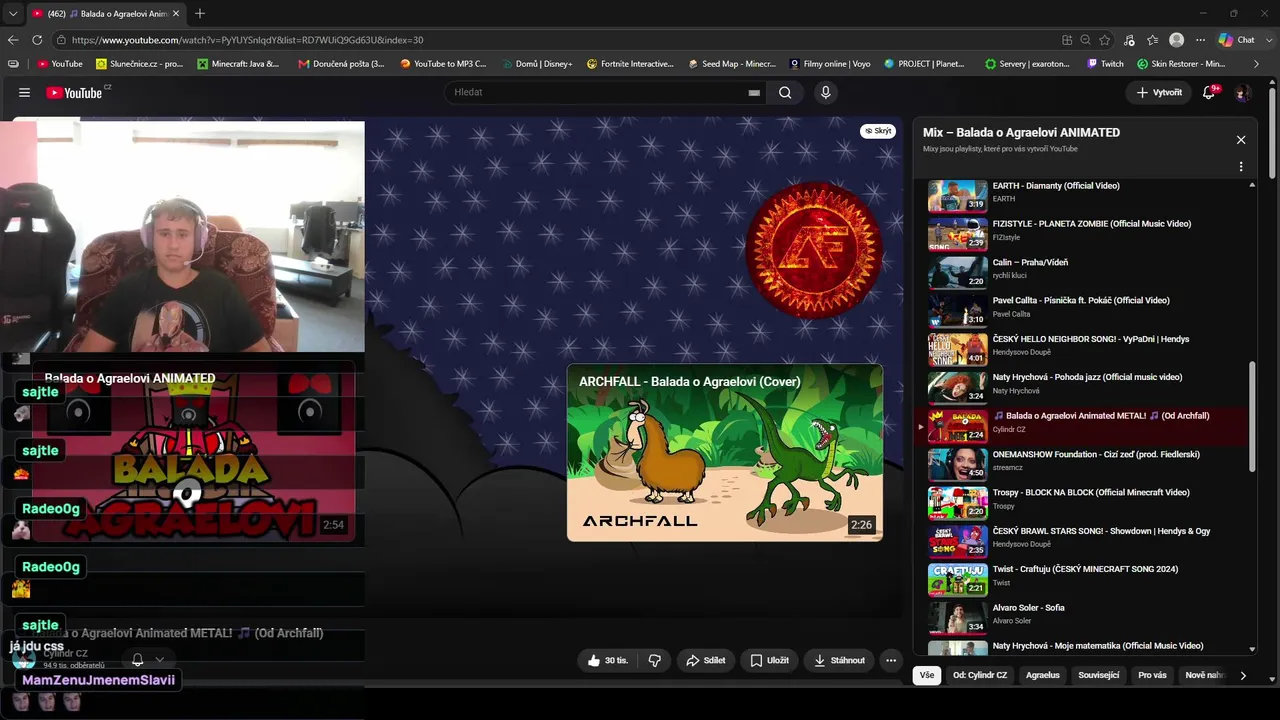Play ONEMANSHOW Foundation - Cizí zeď
Image resolution: width=1280 pixels, height=720 pixels.
tap(1084, 464)
